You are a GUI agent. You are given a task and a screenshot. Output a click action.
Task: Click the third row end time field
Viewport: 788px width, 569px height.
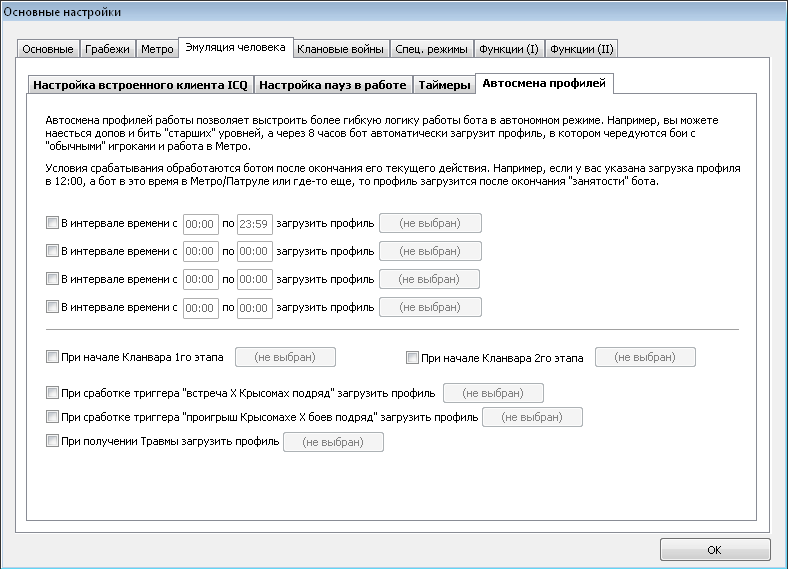pos(255,279)
